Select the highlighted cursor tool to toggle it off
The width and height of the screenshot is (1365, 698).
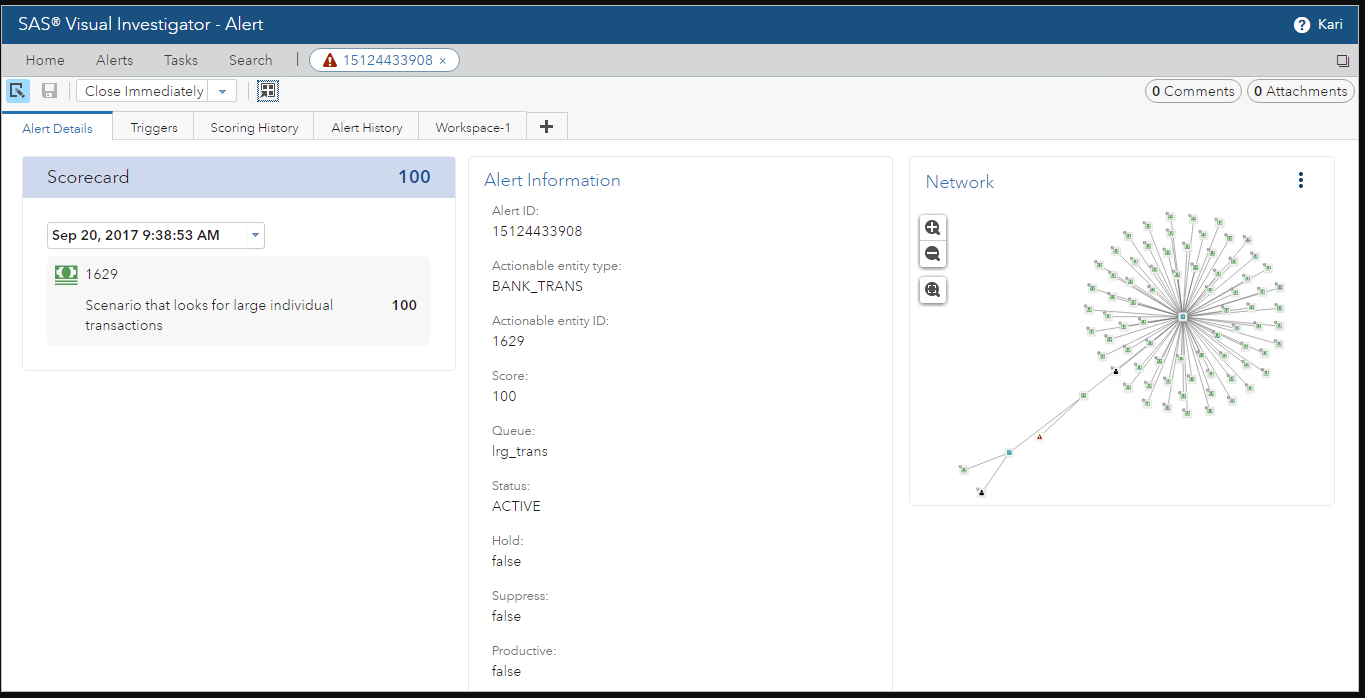17,90
